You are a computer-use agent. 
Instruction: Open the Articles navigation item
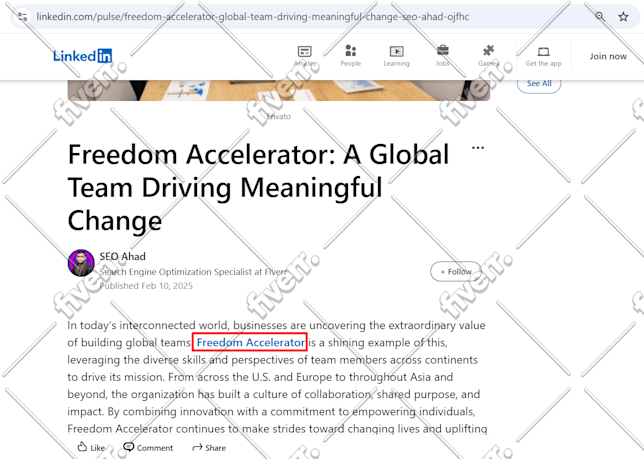coord(305,56)
